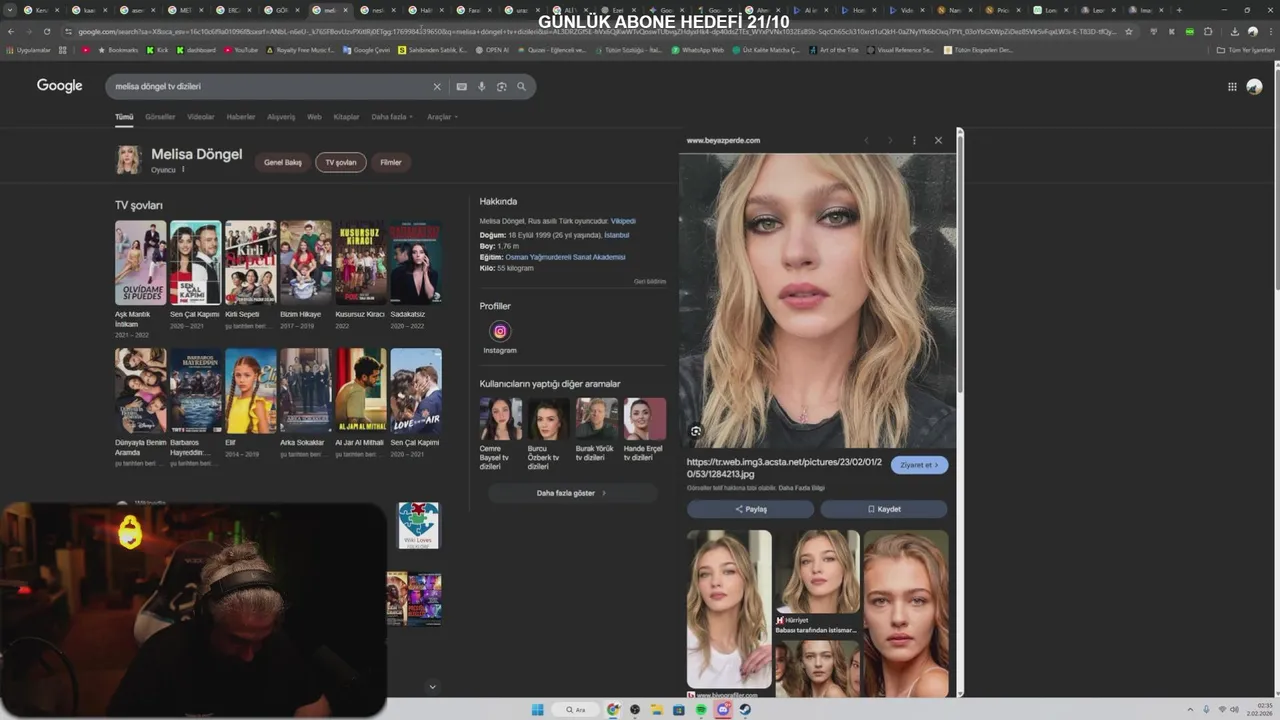Open Microsoft Store from the taskbar
The width and height of the screenshot is (1280, 720).
point(679,710)
